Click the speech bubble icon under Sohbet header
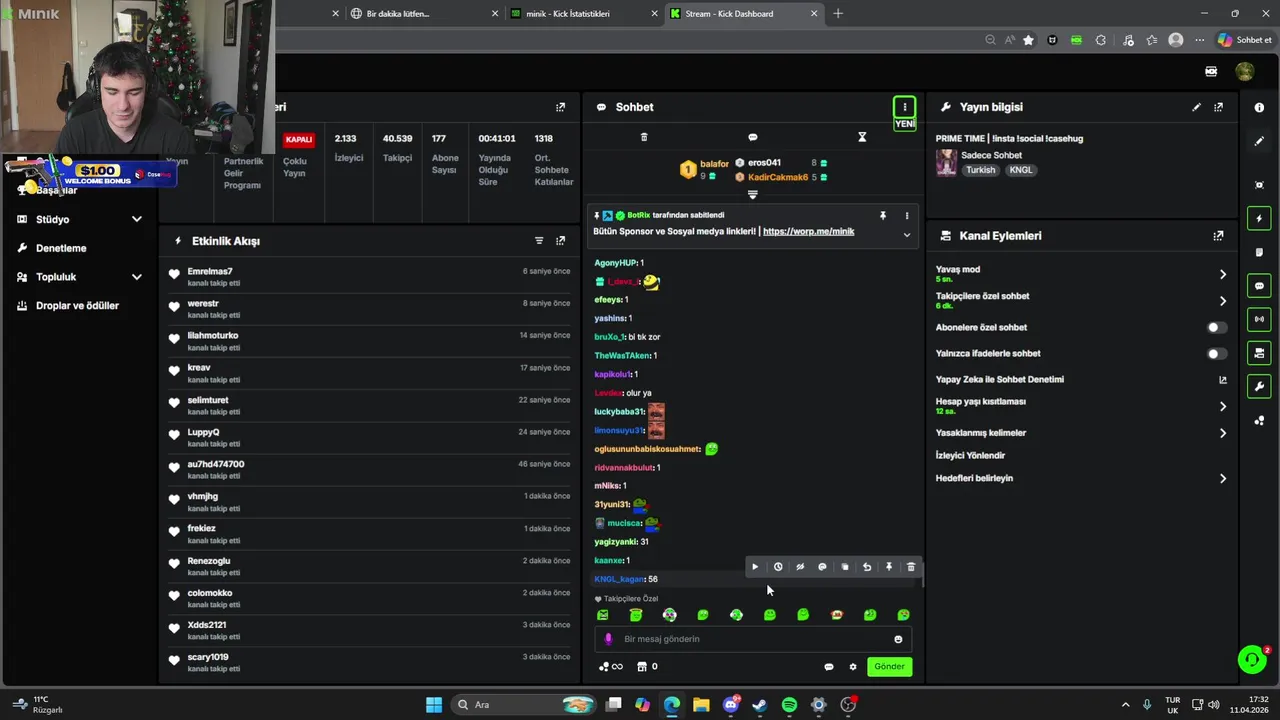Image resolution: width=1280 pixels, height=720 pixels. (753, 137)
